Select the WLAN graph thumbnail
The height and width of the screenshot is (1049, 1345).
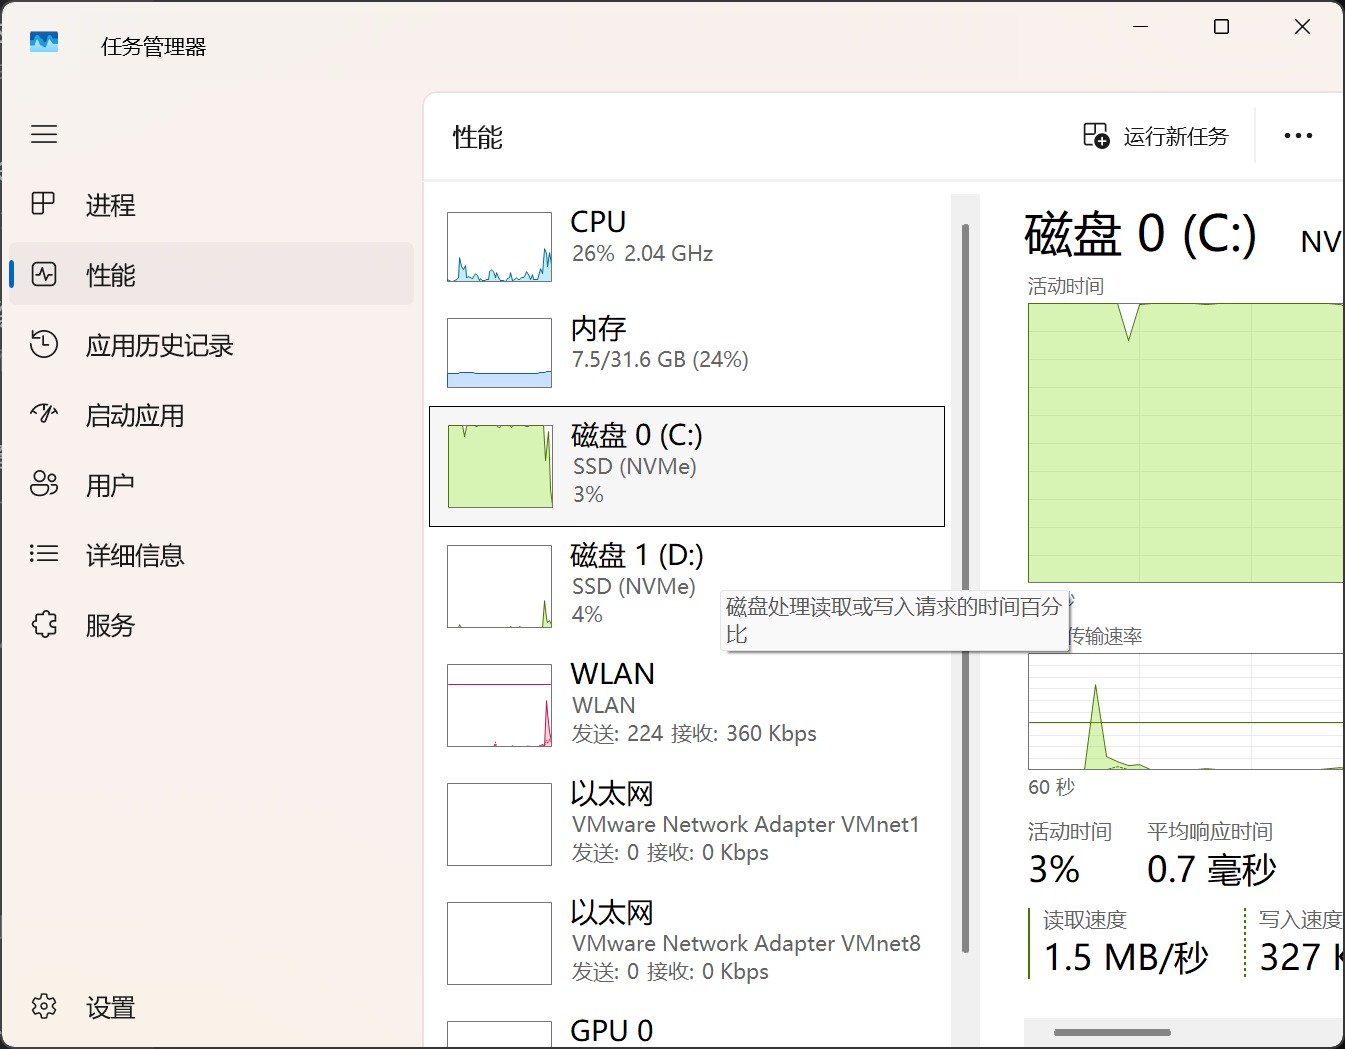tap(499, 705)
